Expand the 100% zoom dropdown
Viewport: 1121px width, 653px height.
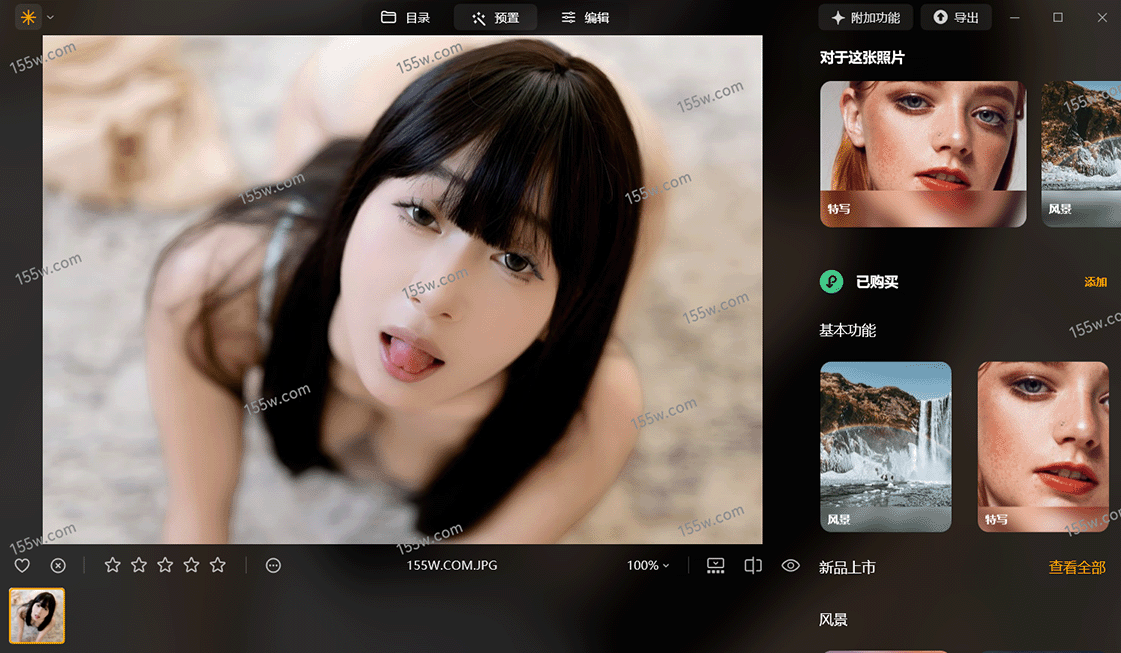pyautogui.click(x=648, y=565)
